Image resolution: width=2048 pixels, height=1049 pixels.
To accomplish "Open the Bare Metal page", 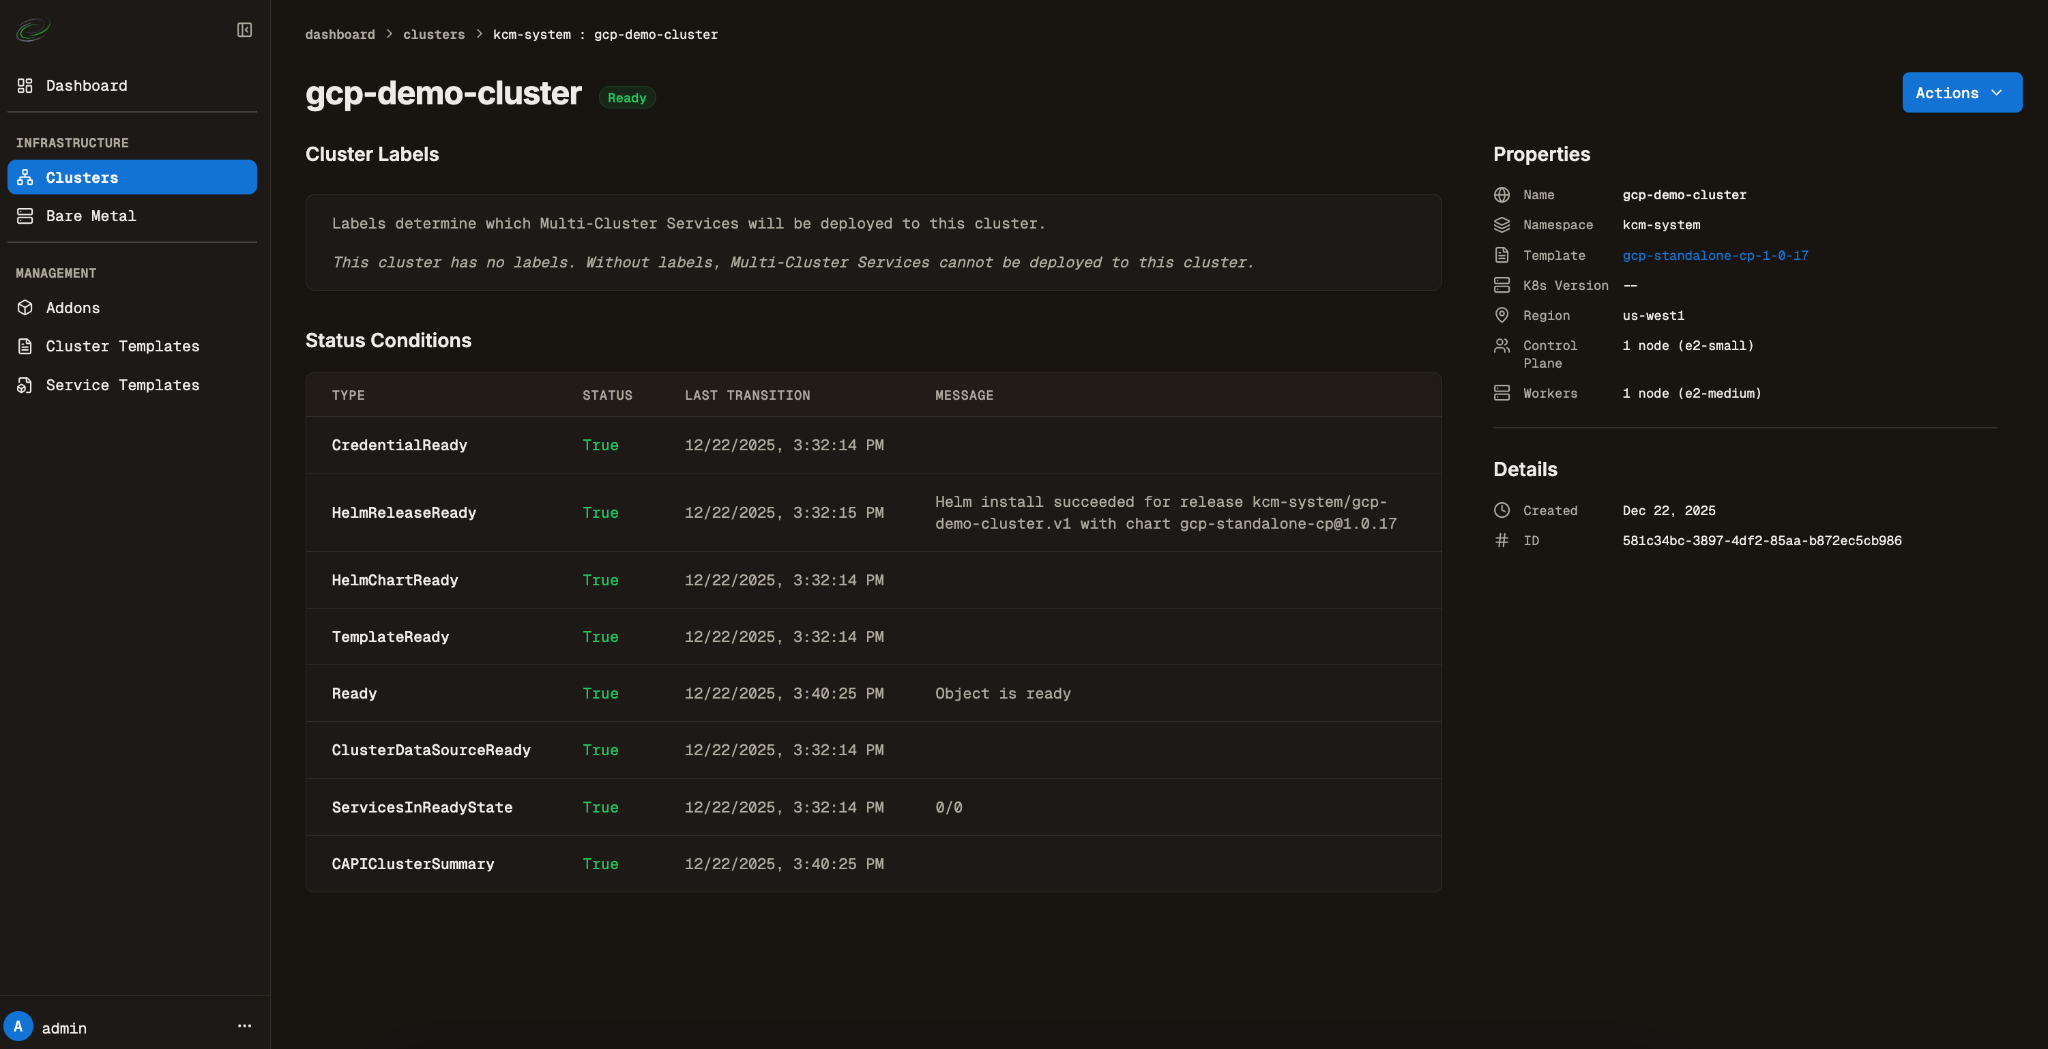I will click(x=91, y=216).
